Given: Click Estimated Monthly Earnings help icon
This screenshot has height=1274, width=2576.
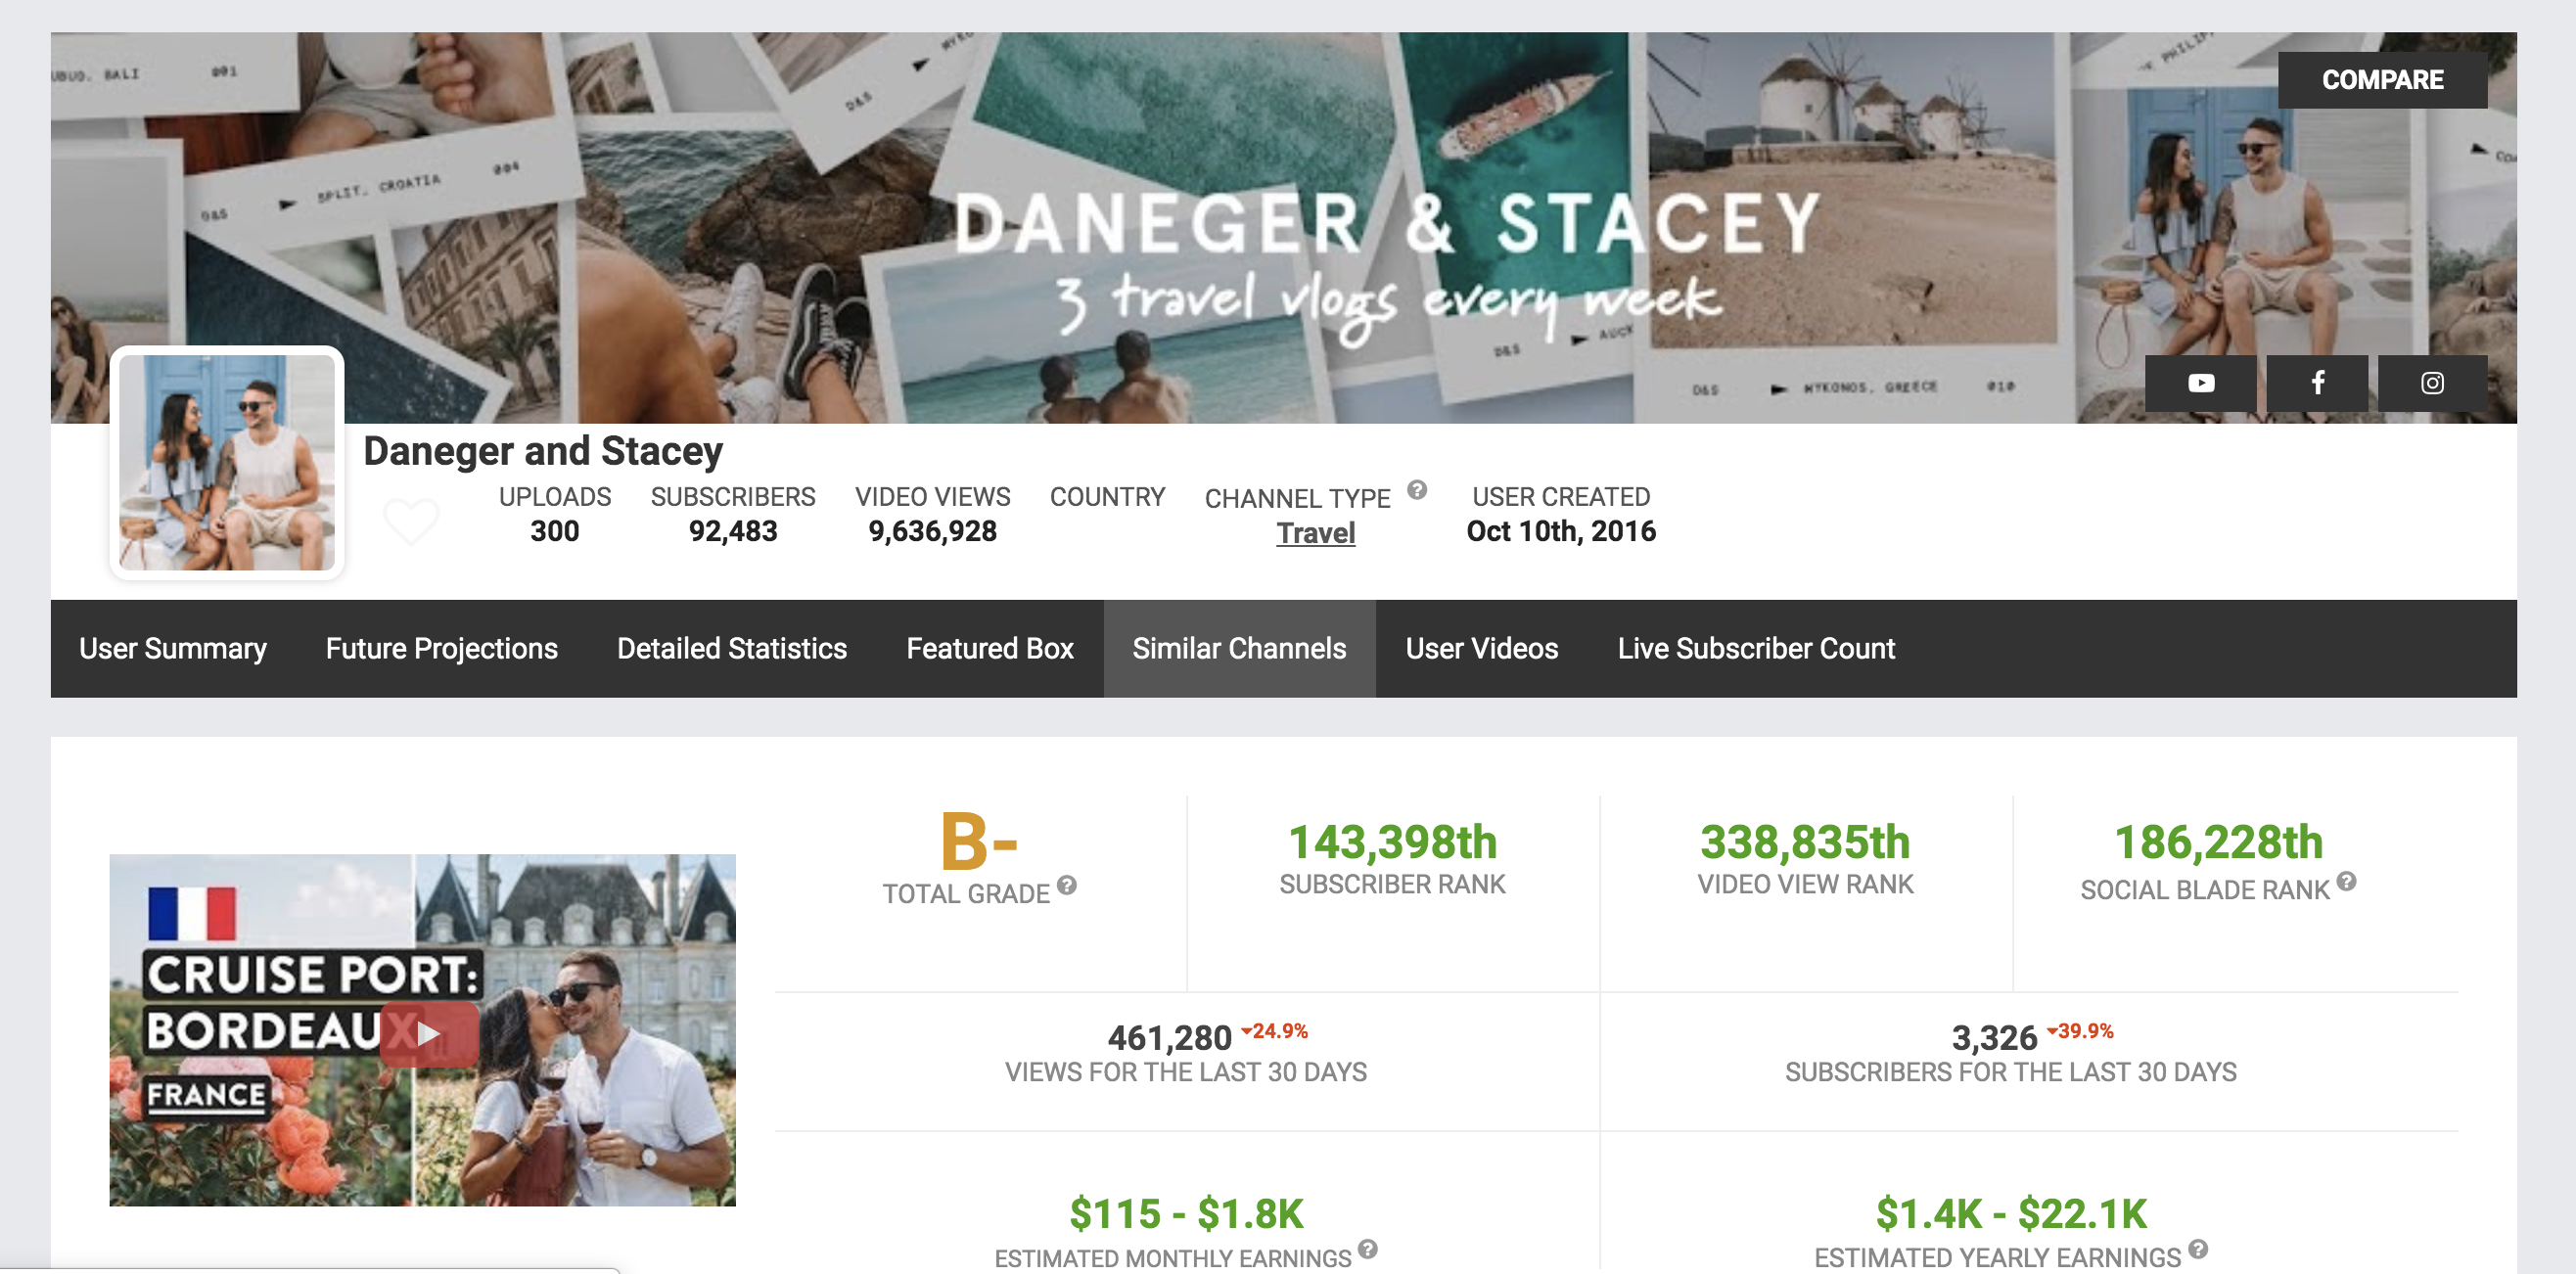Looking at the screenshot, I should (x=1368, y=1249).
